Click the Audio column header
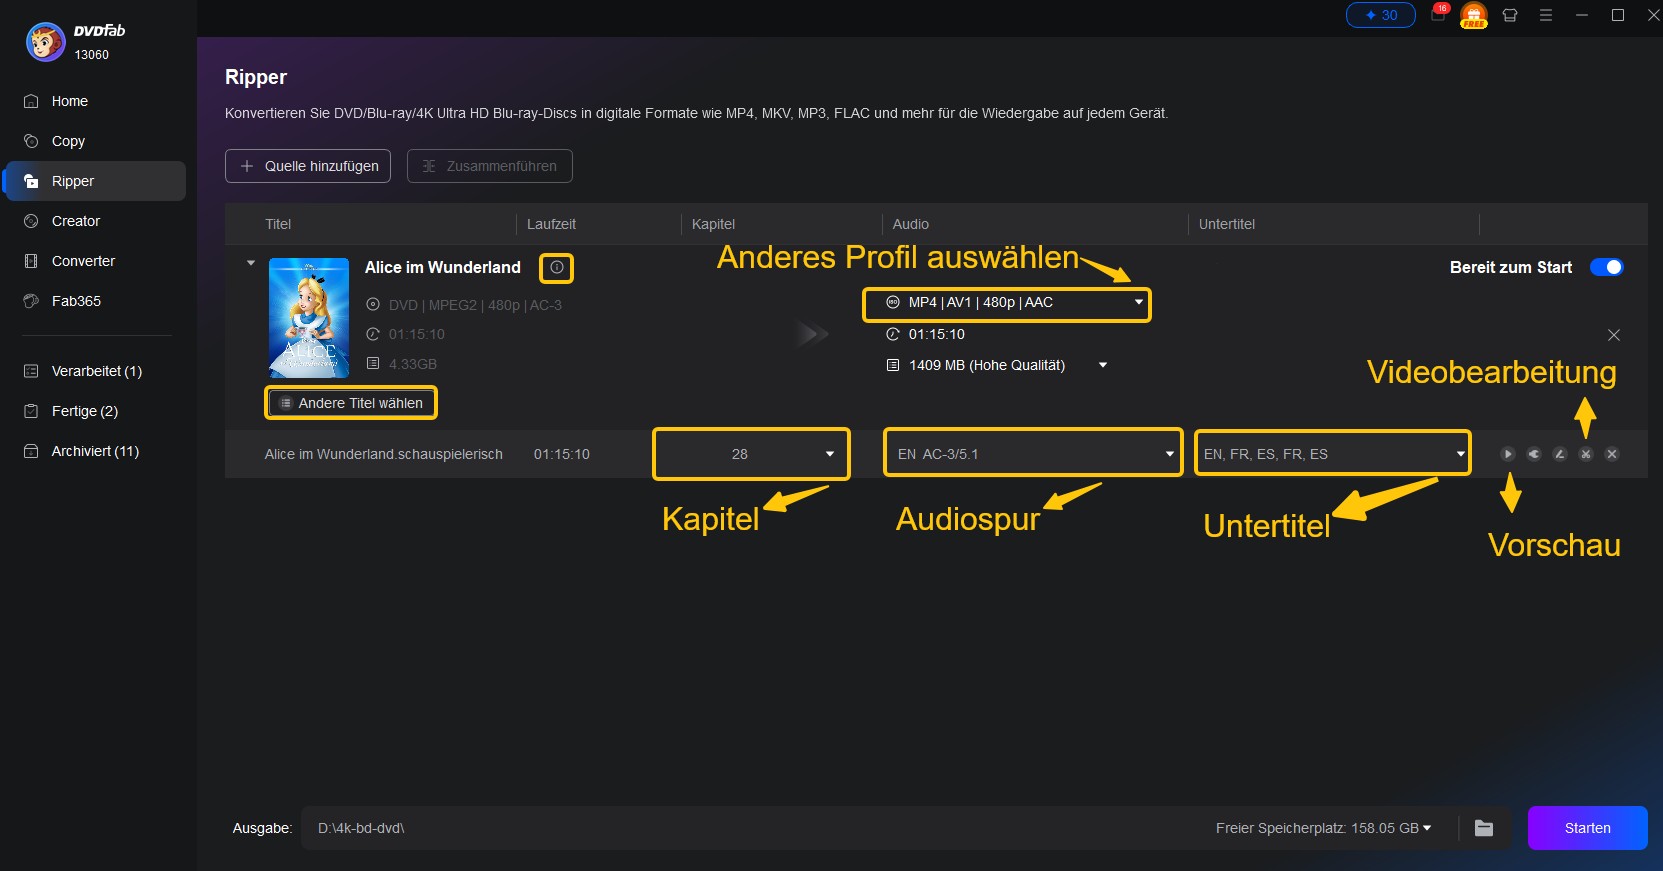 click(x=910, y=224)
